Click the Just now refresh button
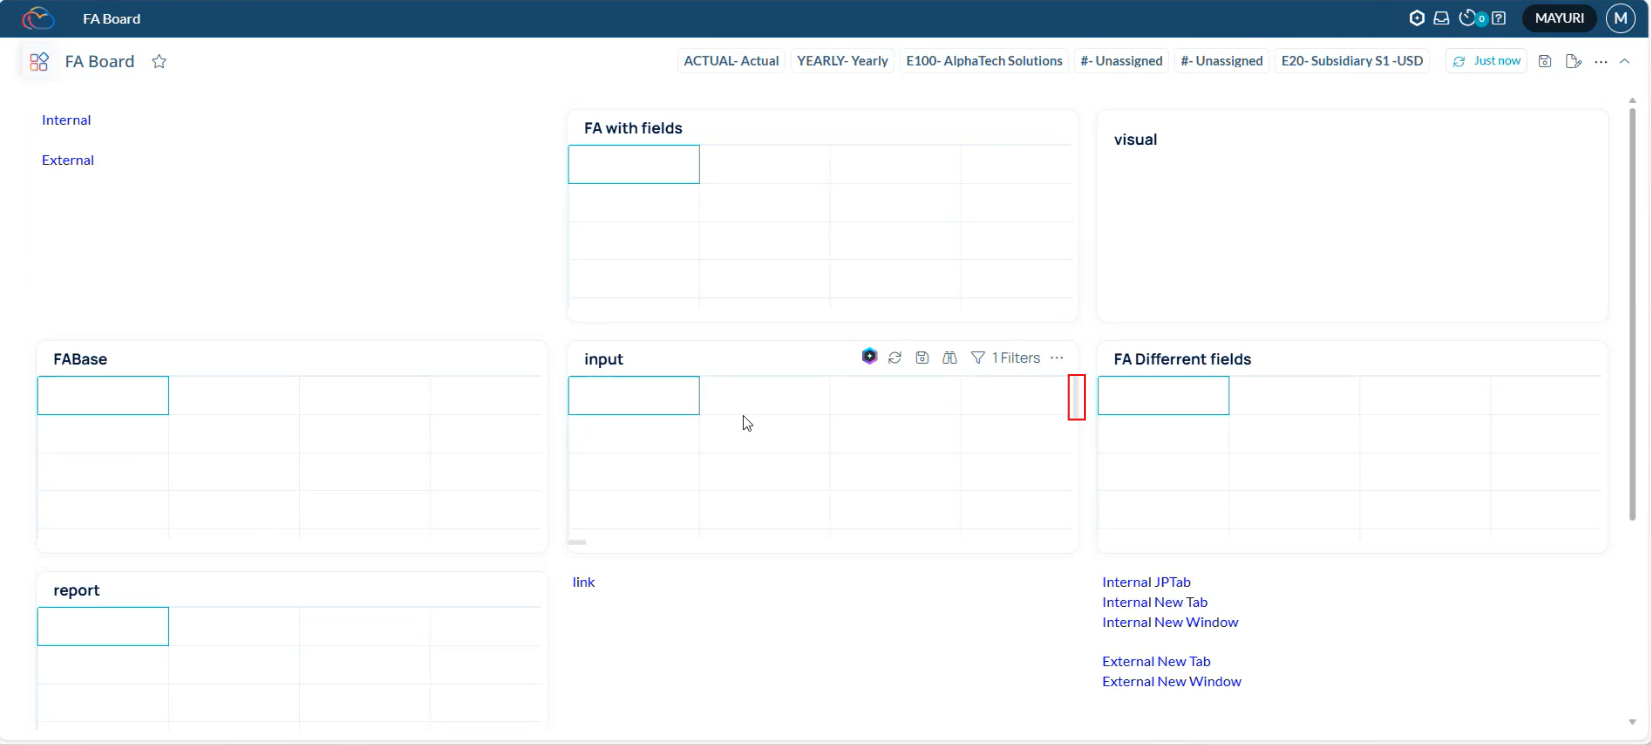Screen dimensions: 1651x745 1486,61
